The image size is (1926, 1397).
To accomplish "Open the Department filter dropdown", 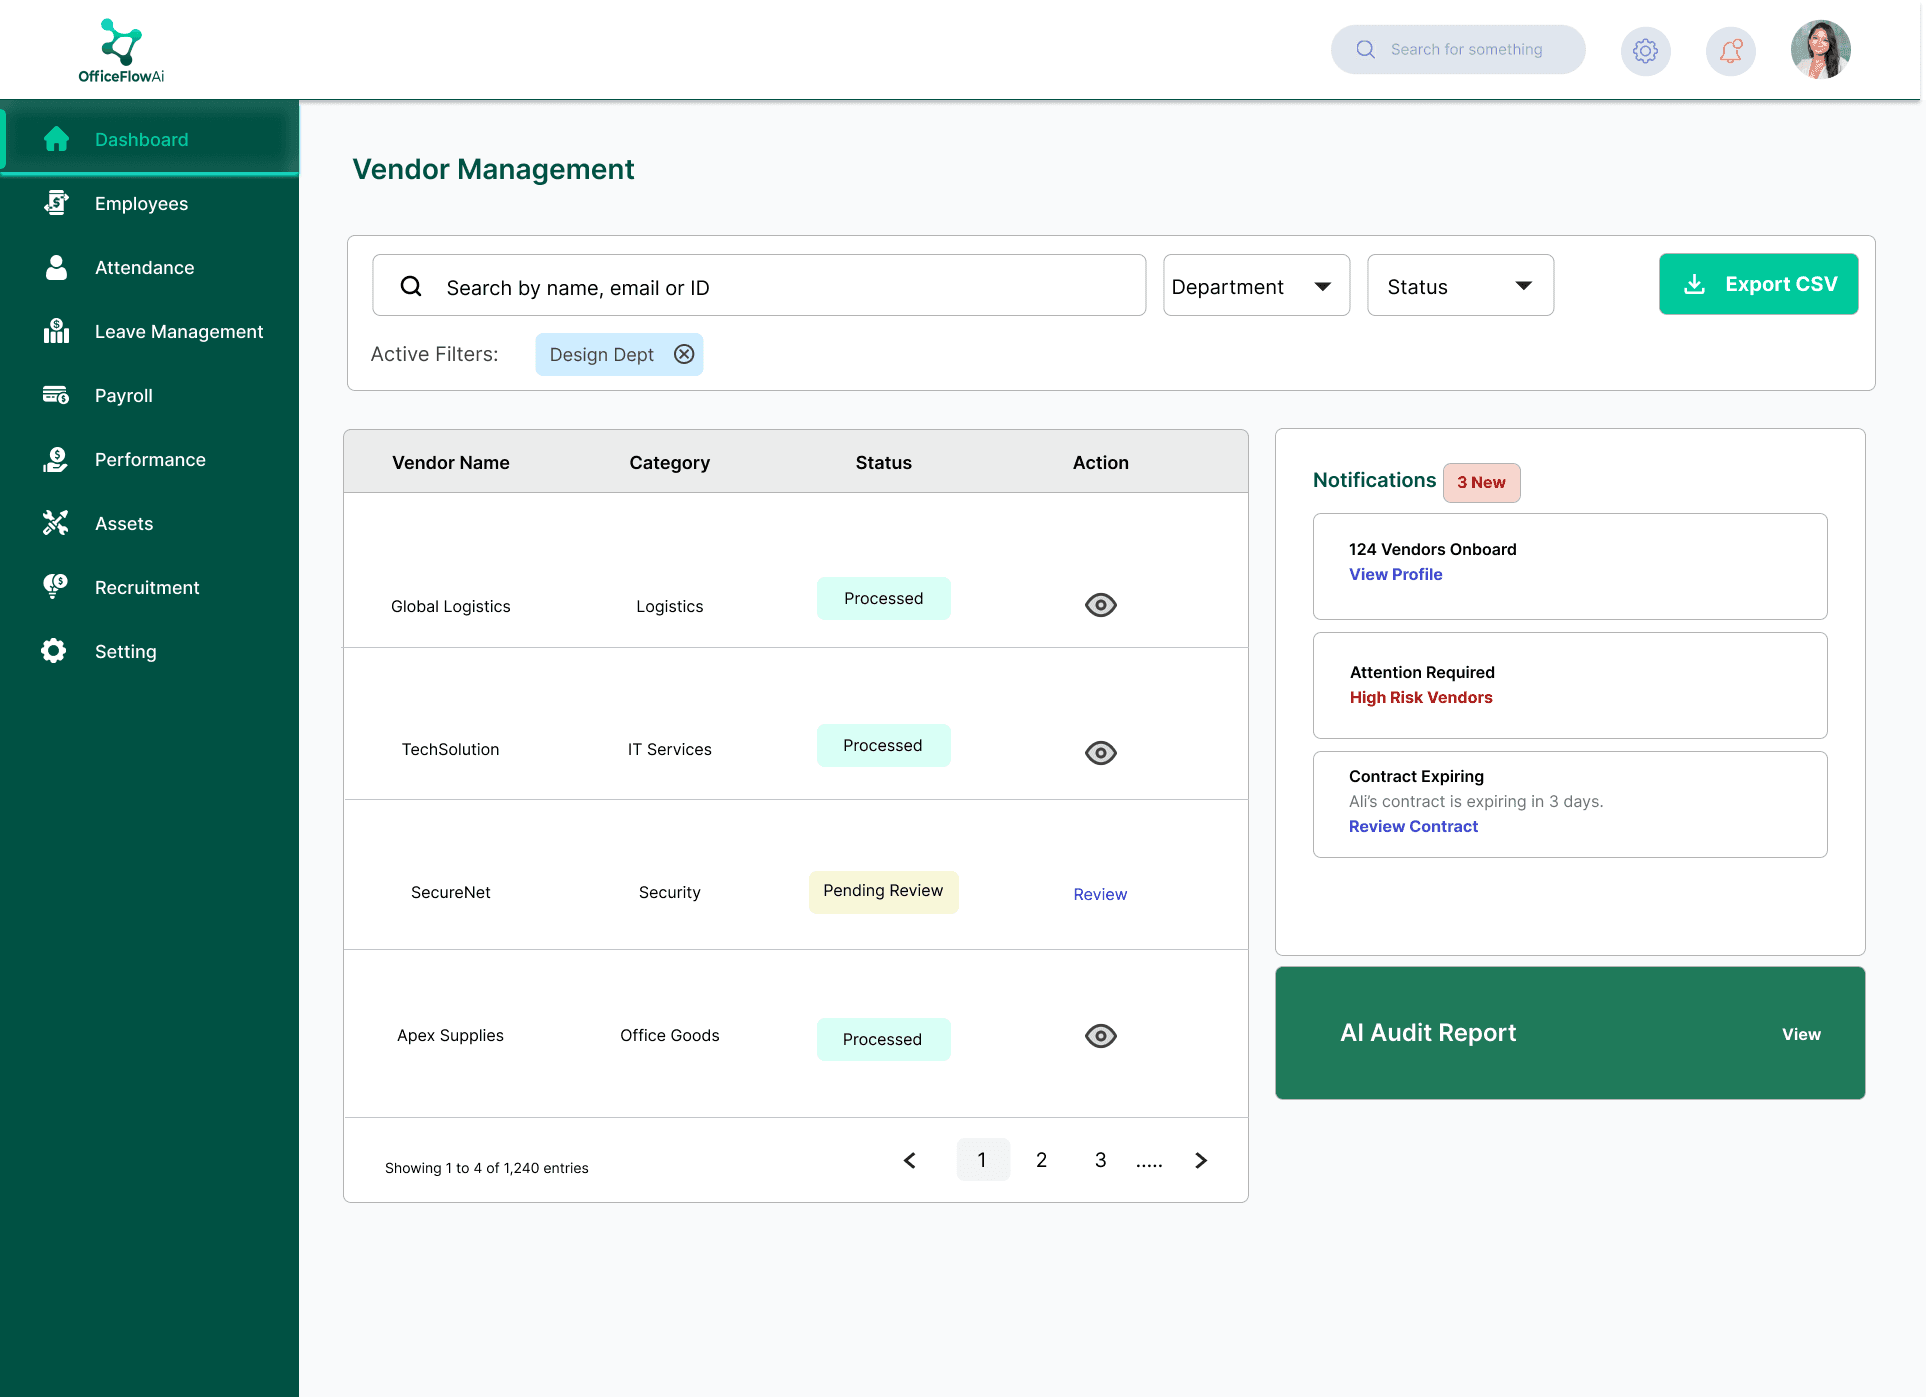I will 1256,285.
